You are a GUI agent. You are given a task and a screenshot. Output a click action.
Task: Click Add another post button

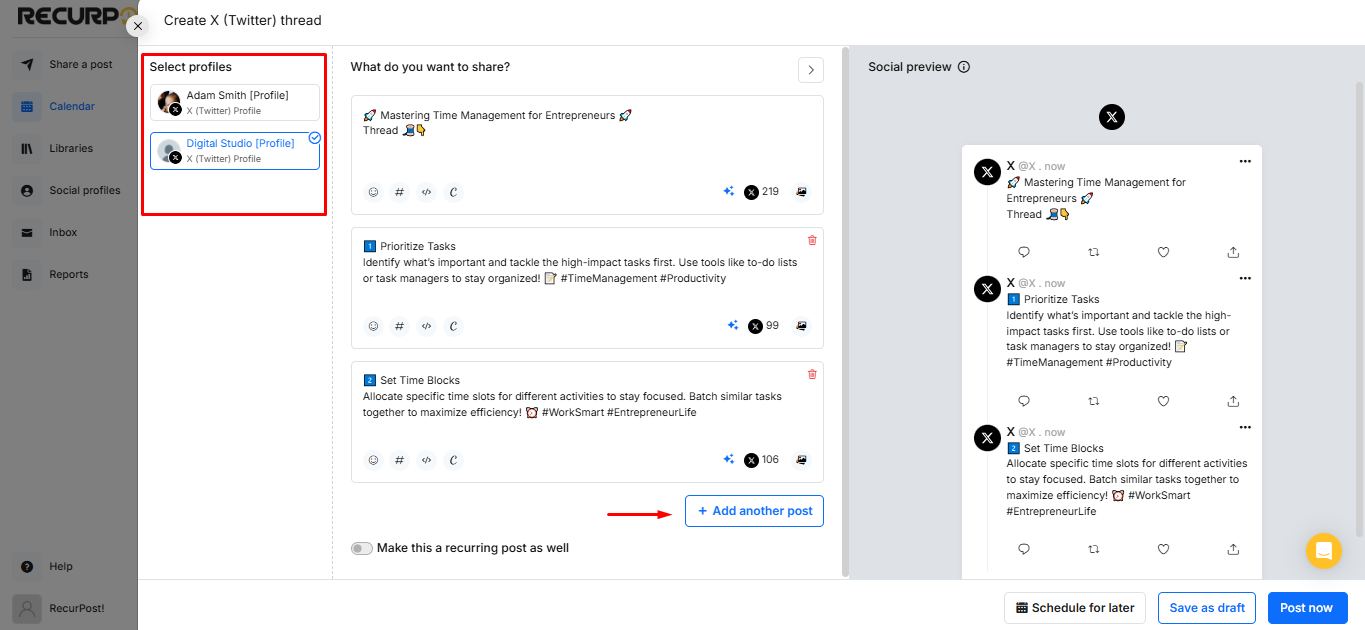[x=754, y=511]
